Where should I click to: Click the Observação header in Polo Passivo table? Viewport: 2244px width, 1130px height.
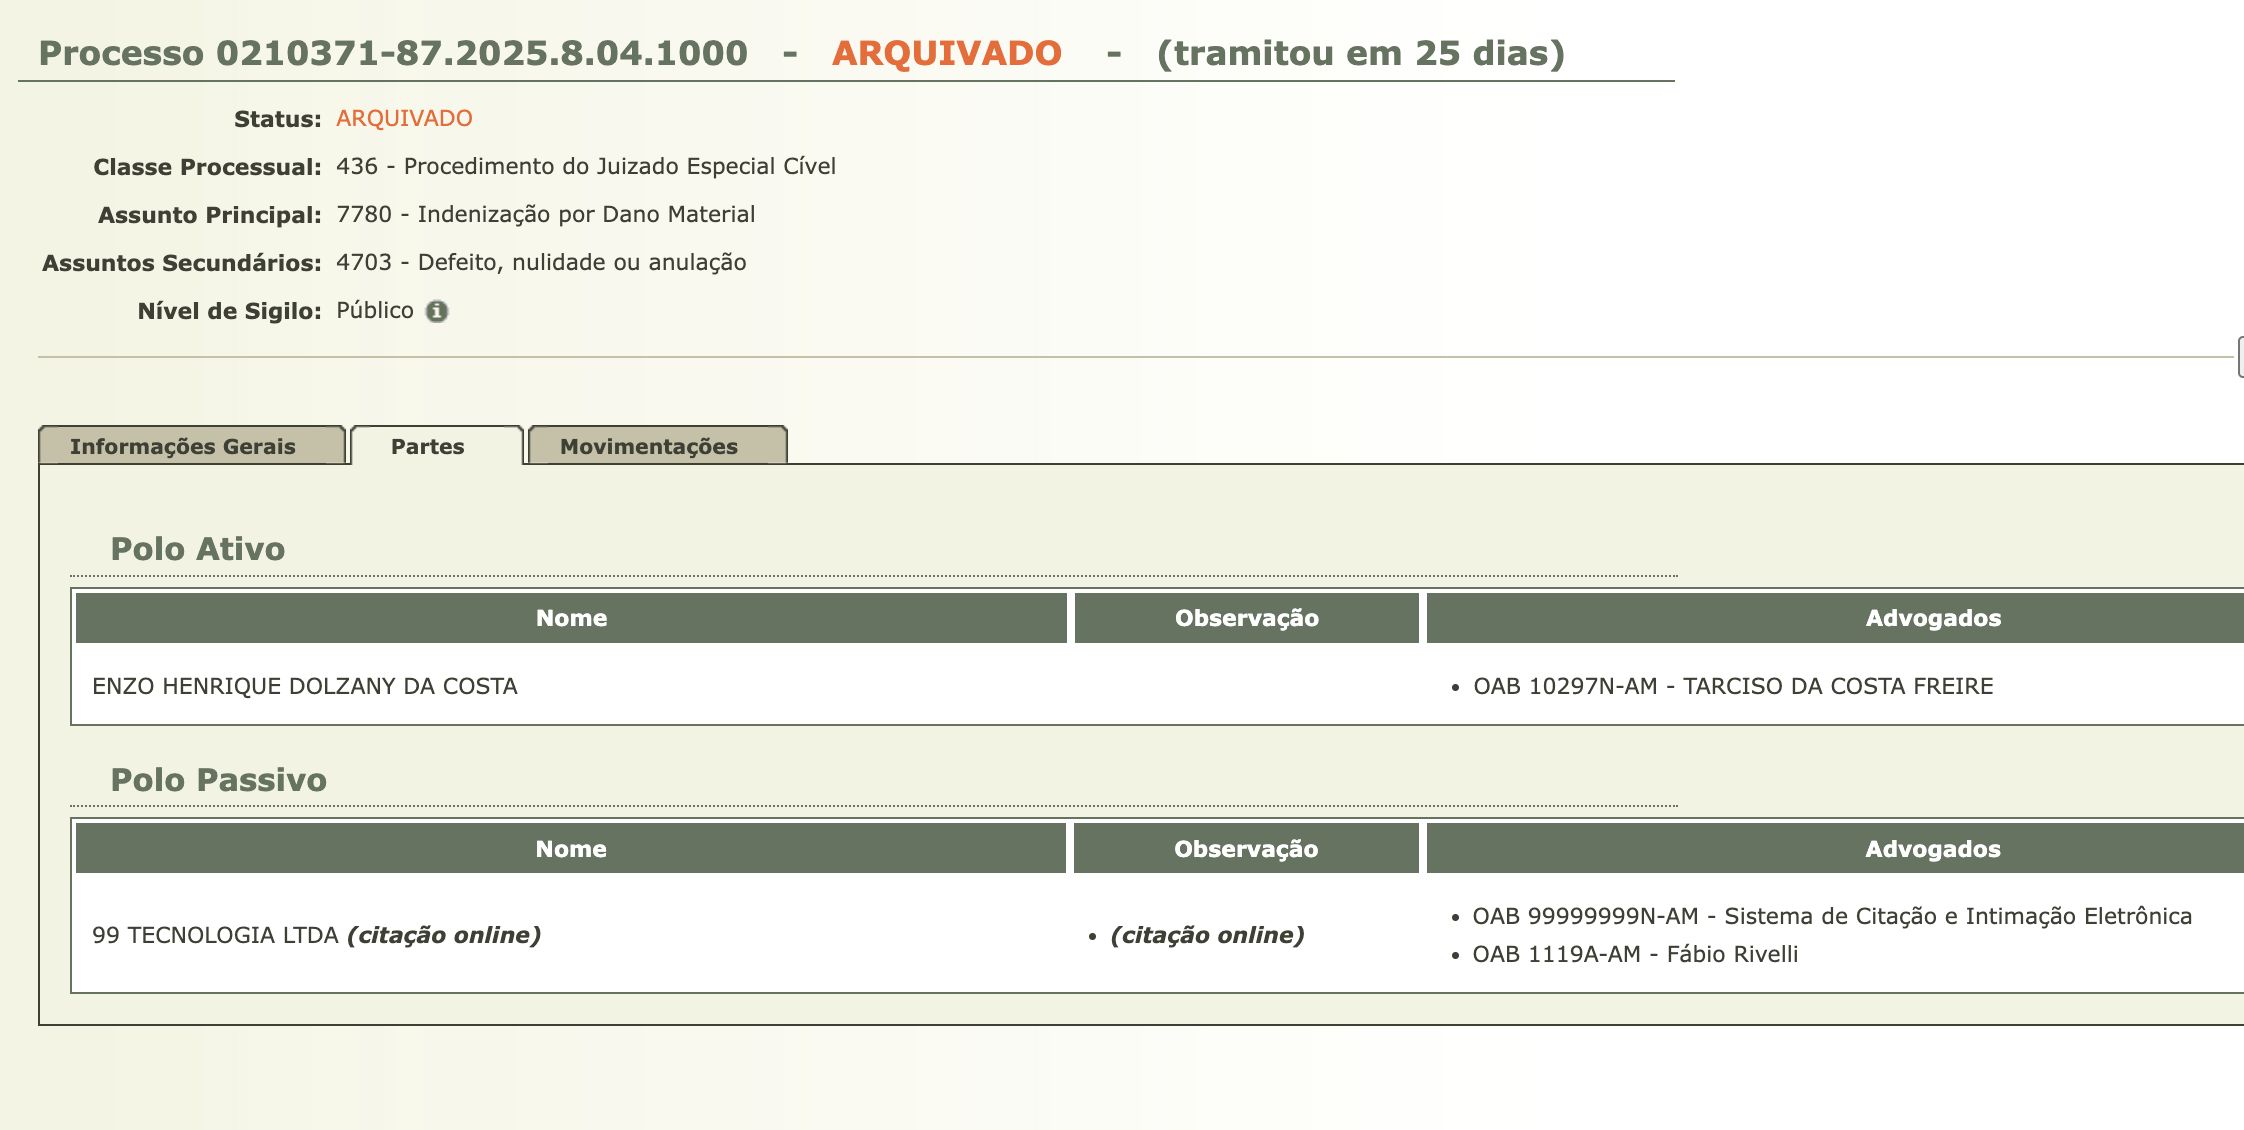(1246, 849)
